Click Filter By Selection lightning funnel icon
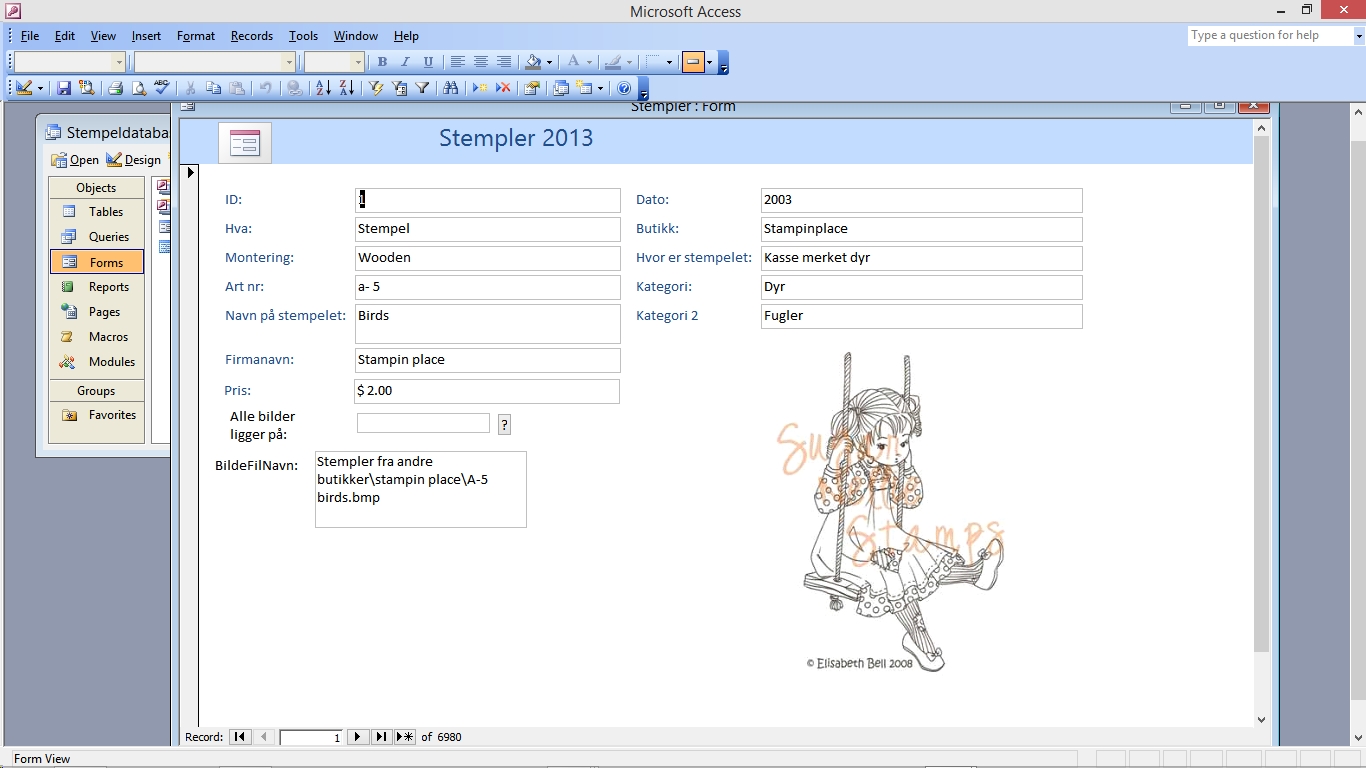 point(376,88)
